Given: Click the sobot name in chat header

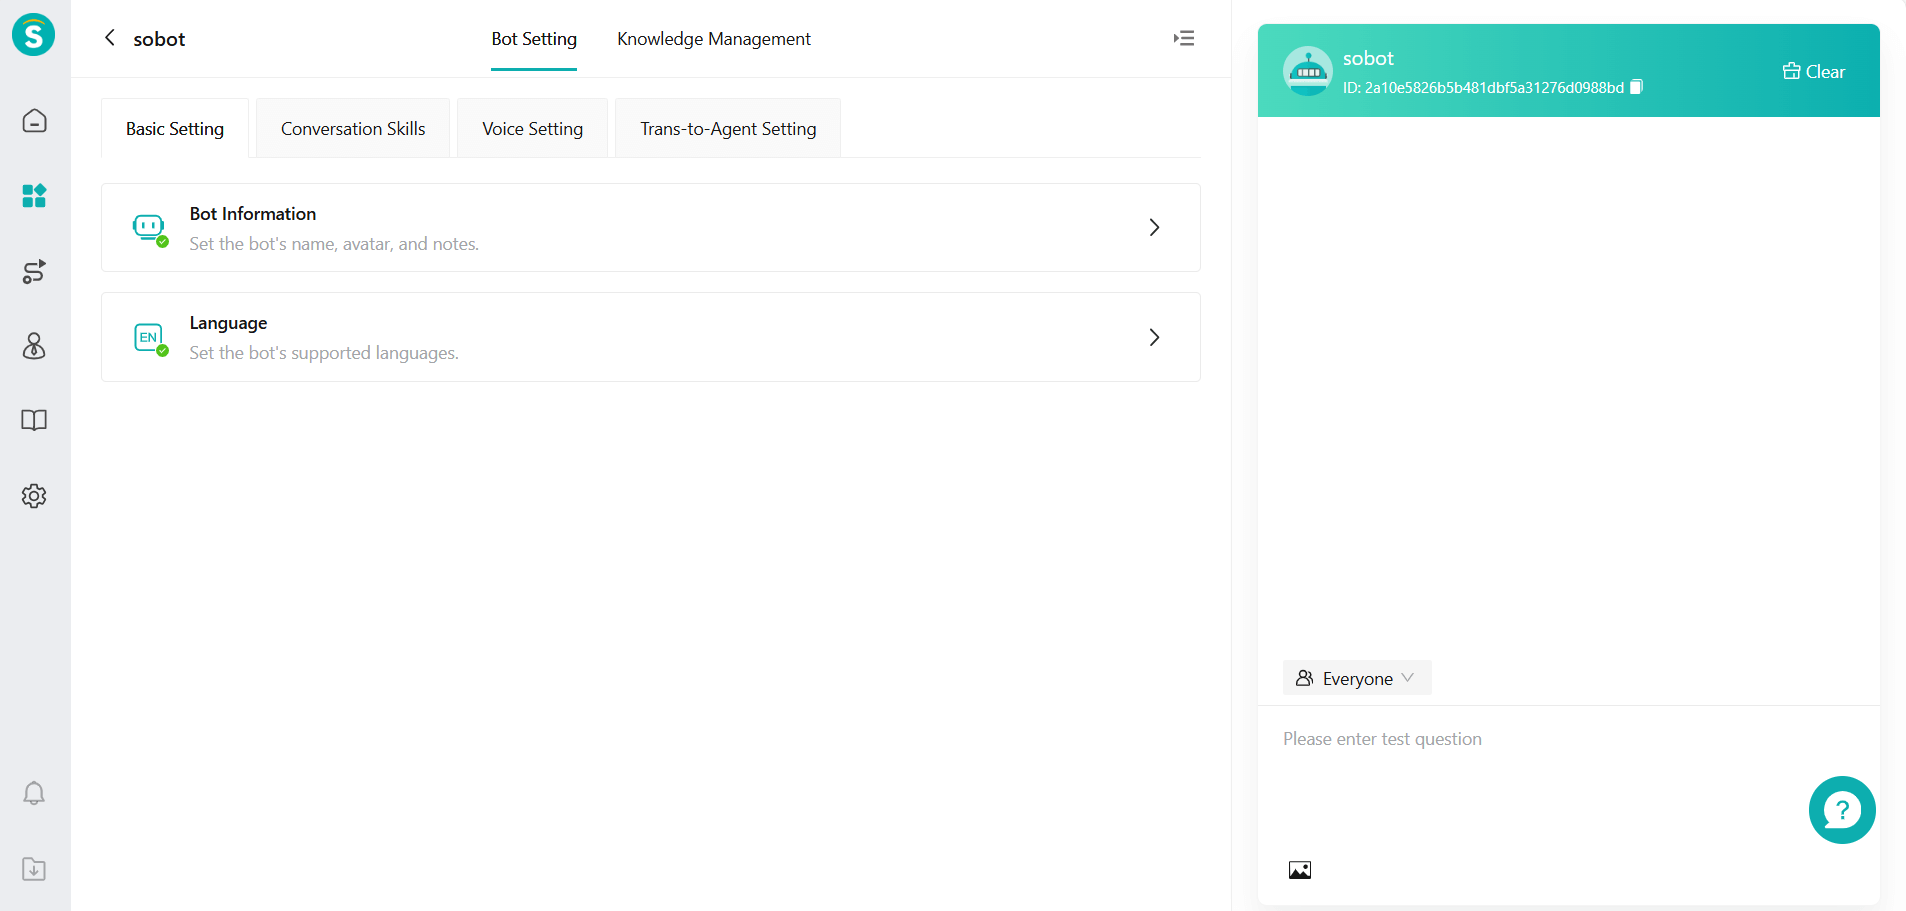Looking at the screenshot, I should 1368,58.
